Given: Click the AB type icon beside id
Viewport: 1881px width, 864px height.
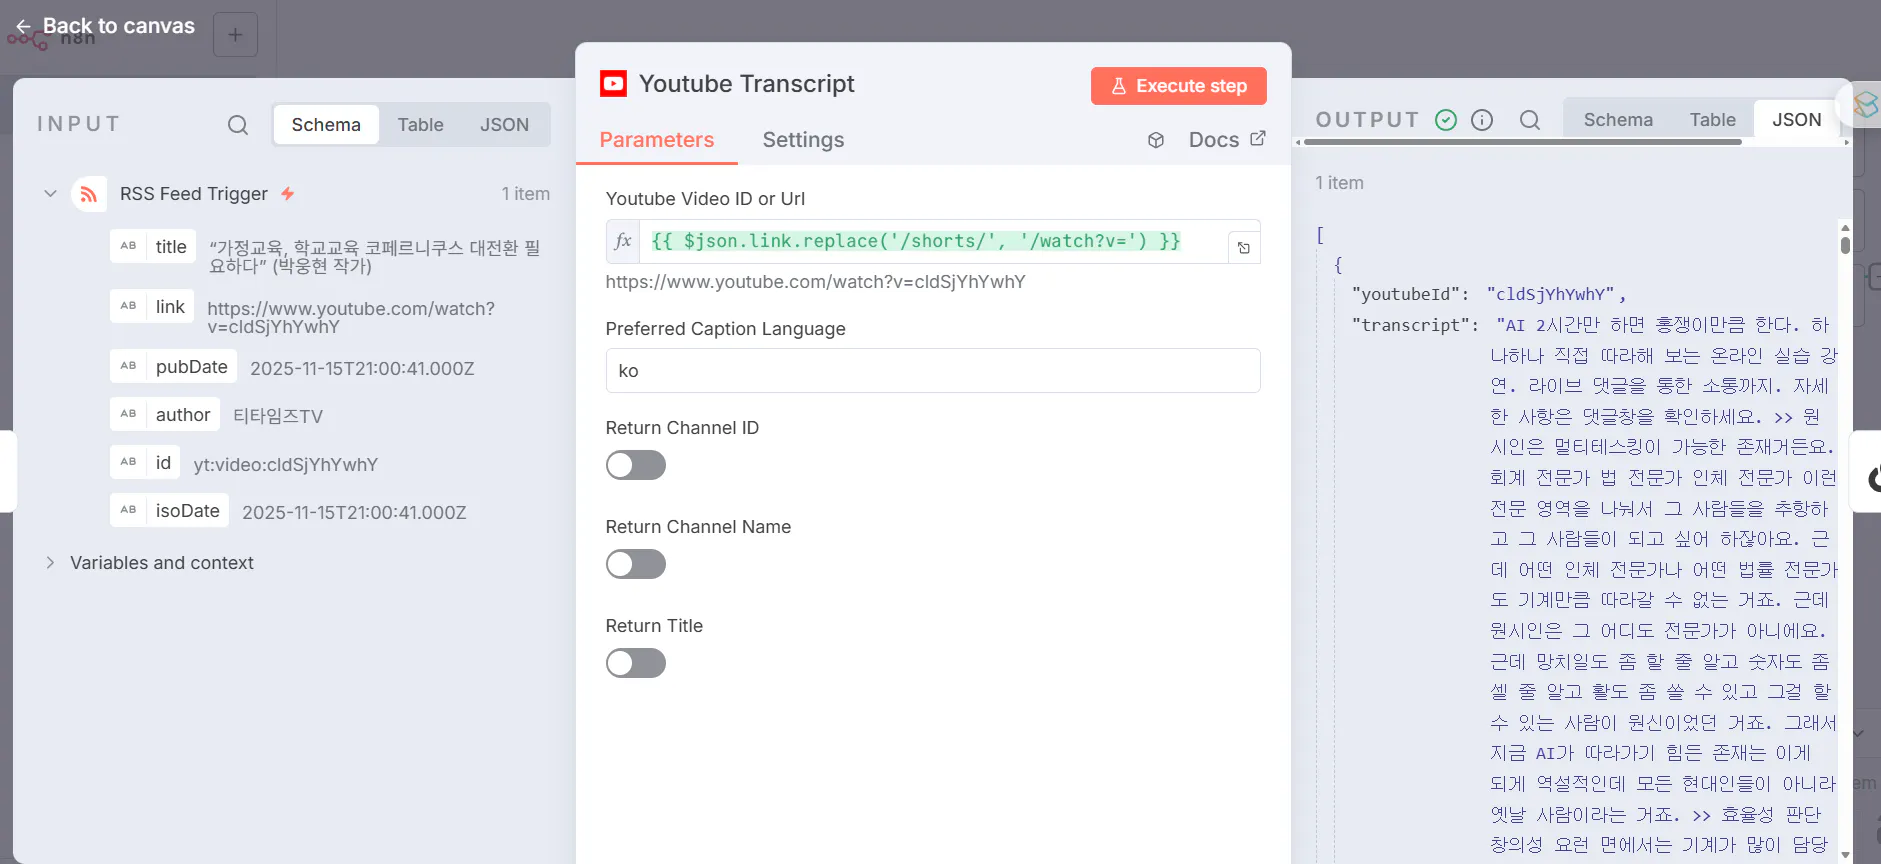Looking at the screenshot, I should click(128, 462).
